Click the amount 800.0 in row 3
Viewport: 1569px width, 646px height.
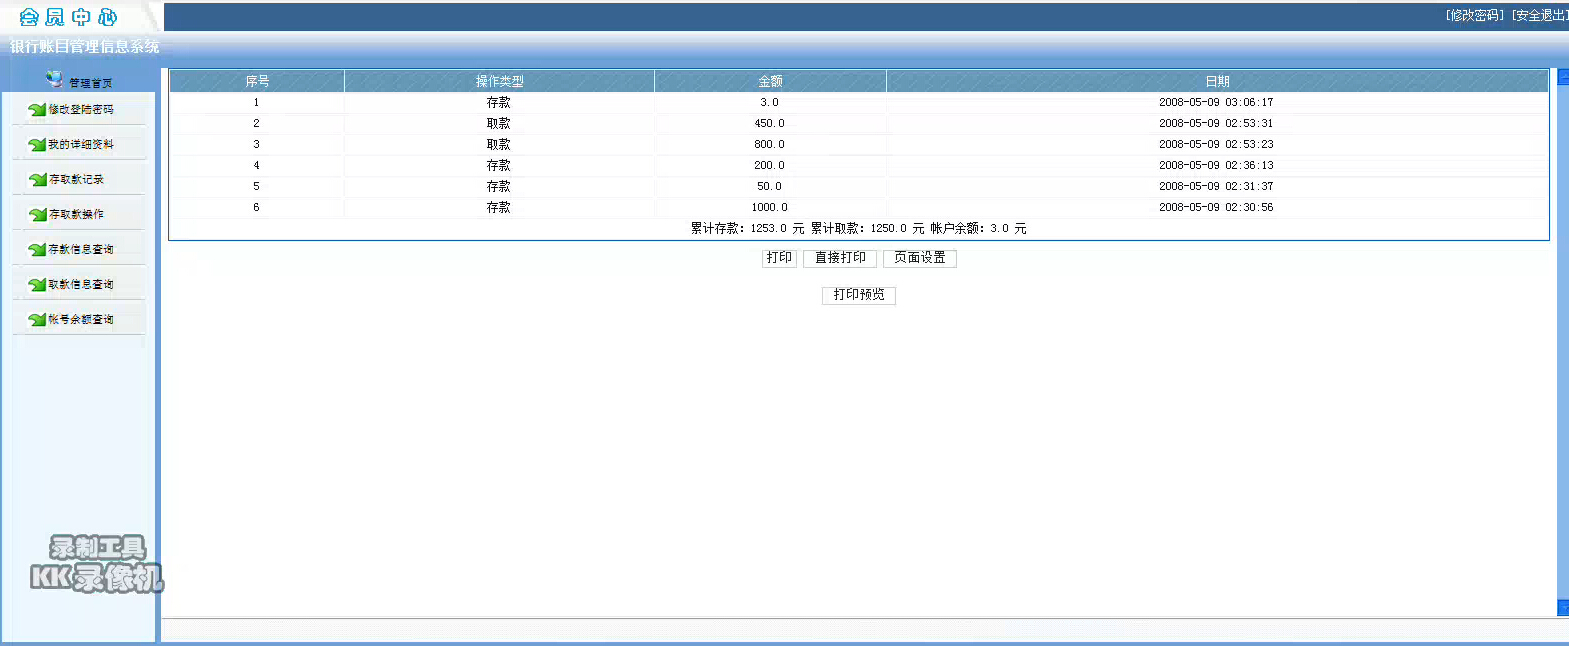(x=769, y=144)
